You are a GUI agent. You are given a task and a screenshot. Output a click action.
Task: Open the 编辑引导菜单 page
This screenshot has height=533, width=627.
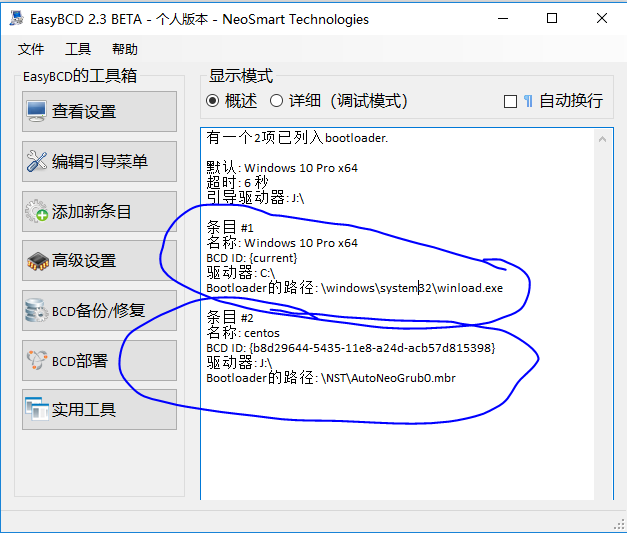[x=99, y=162]
